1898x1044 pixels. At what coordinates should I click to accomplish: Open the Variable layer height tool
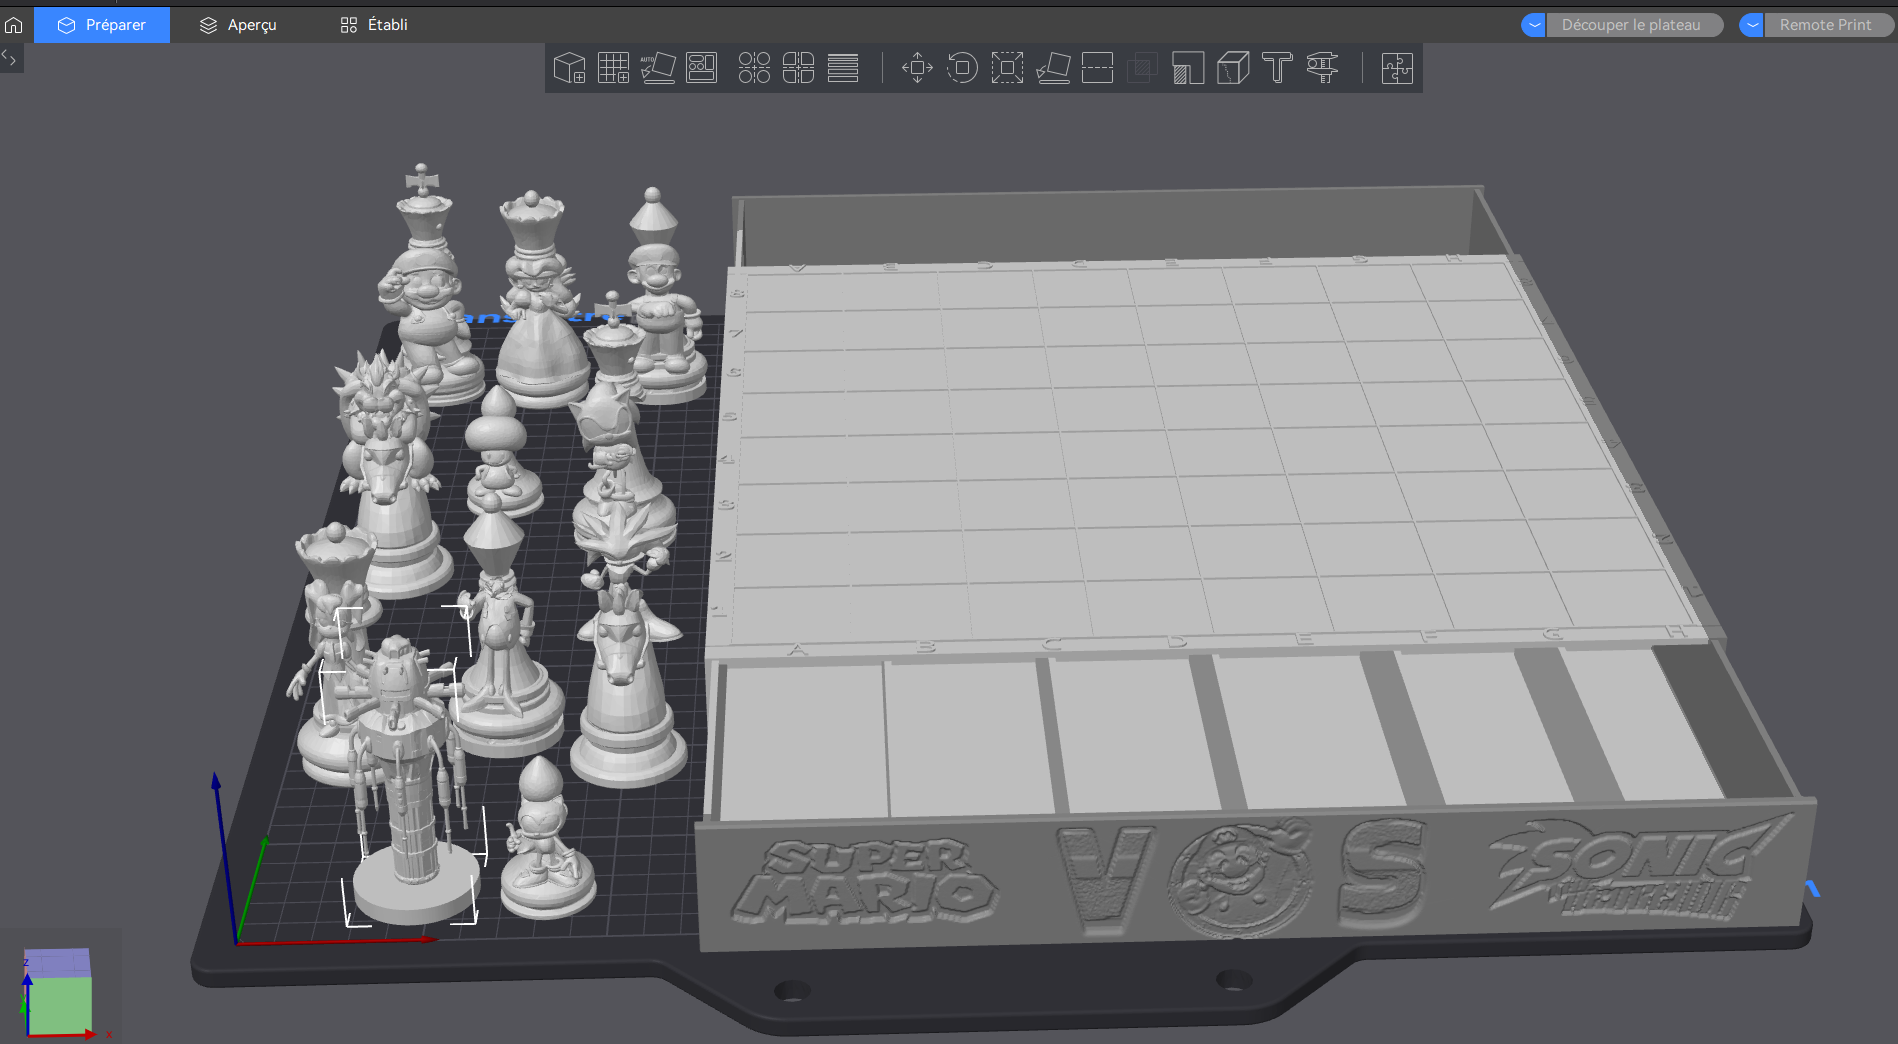[x=843, y=68]
